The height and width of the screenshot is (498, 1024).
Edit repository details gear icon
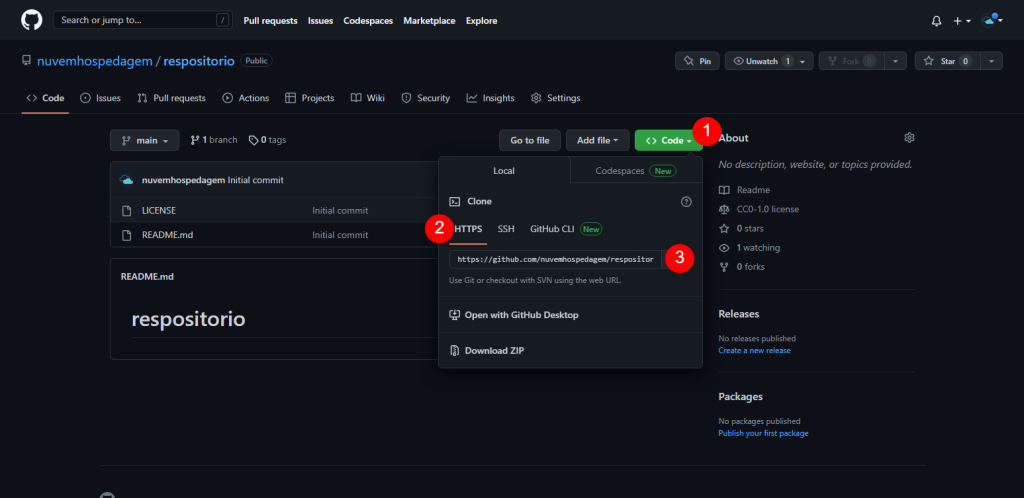(909, 138)
